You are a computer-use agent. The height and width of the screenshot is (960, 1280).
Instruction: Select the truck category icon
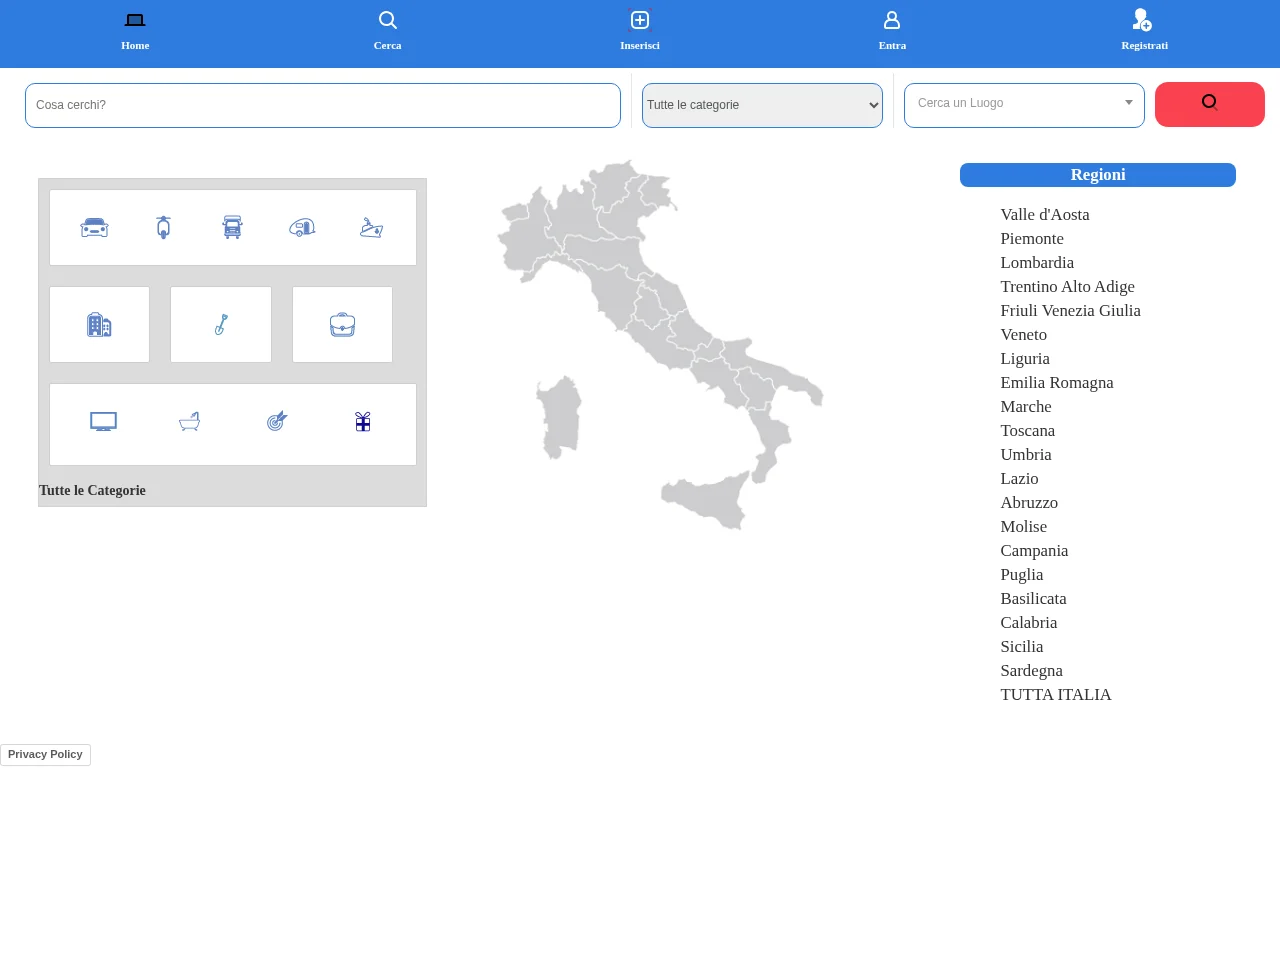point(233,228)
